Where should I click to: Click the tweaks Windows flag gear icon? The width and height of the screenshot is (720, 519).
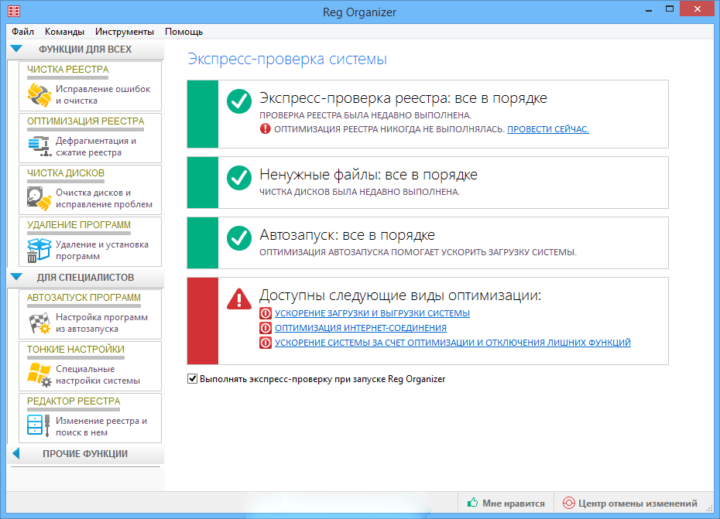tap(39, 374)
